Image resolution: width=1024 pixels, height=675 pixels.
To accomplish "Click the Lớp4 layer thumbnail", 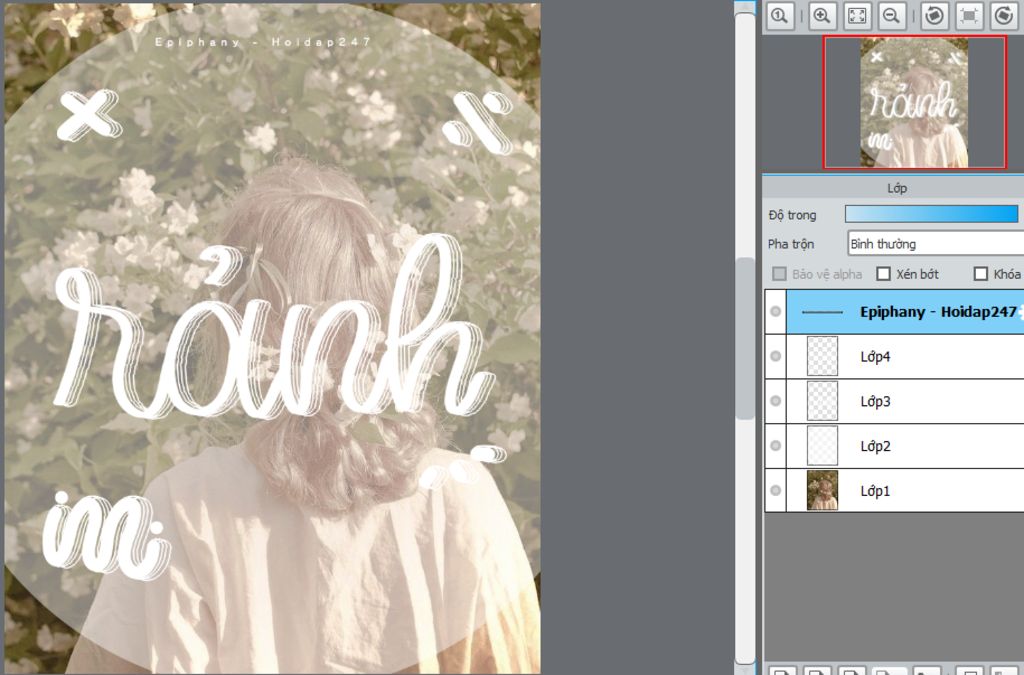I will tap(822, 356).
